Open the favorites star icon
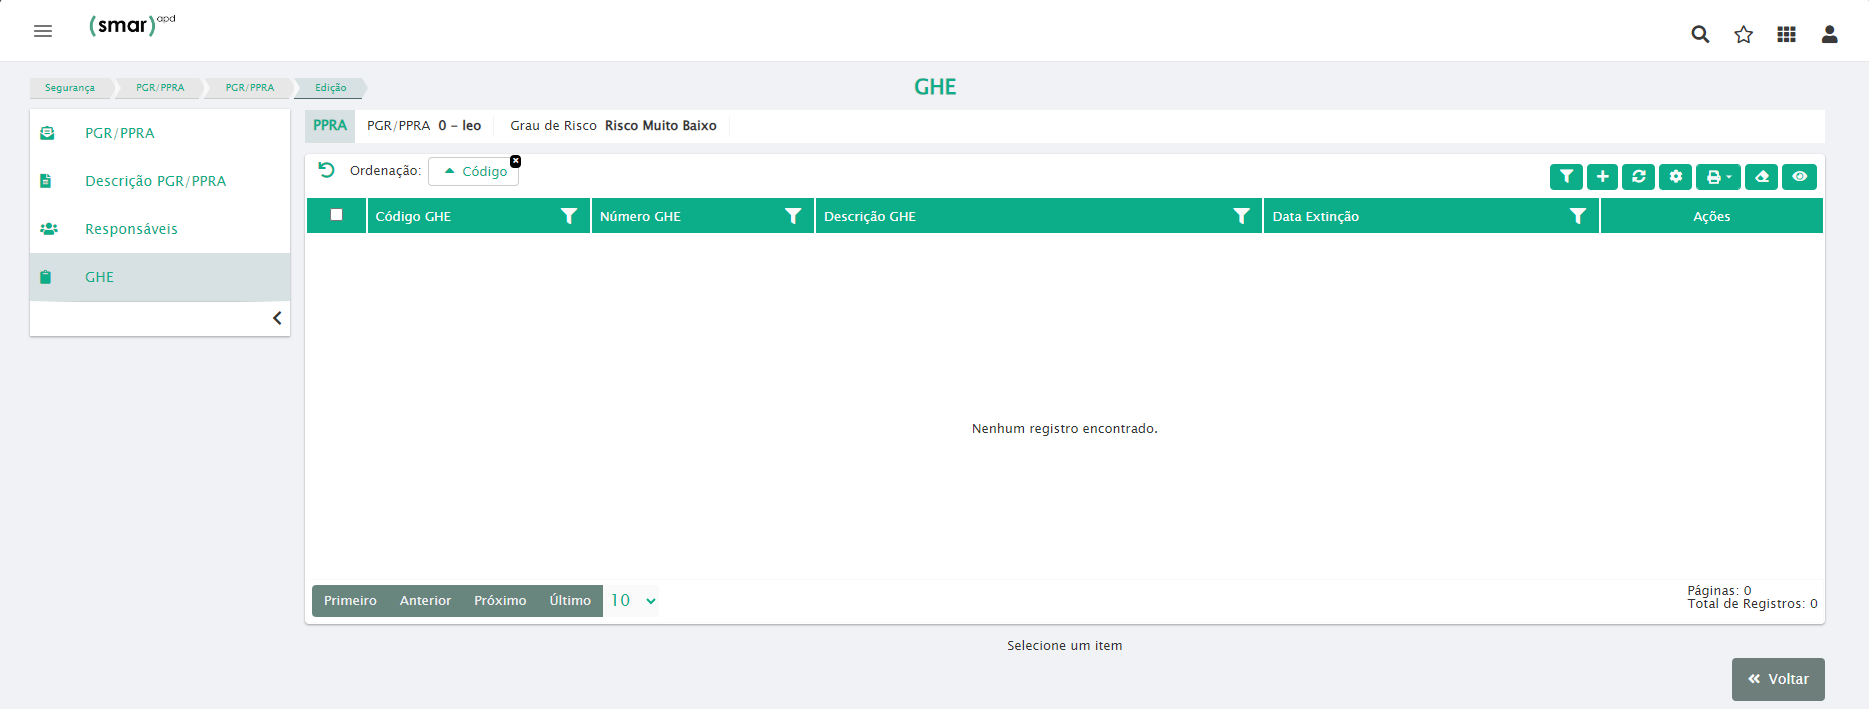1869x709 pixels. [x=1743, y=34]
